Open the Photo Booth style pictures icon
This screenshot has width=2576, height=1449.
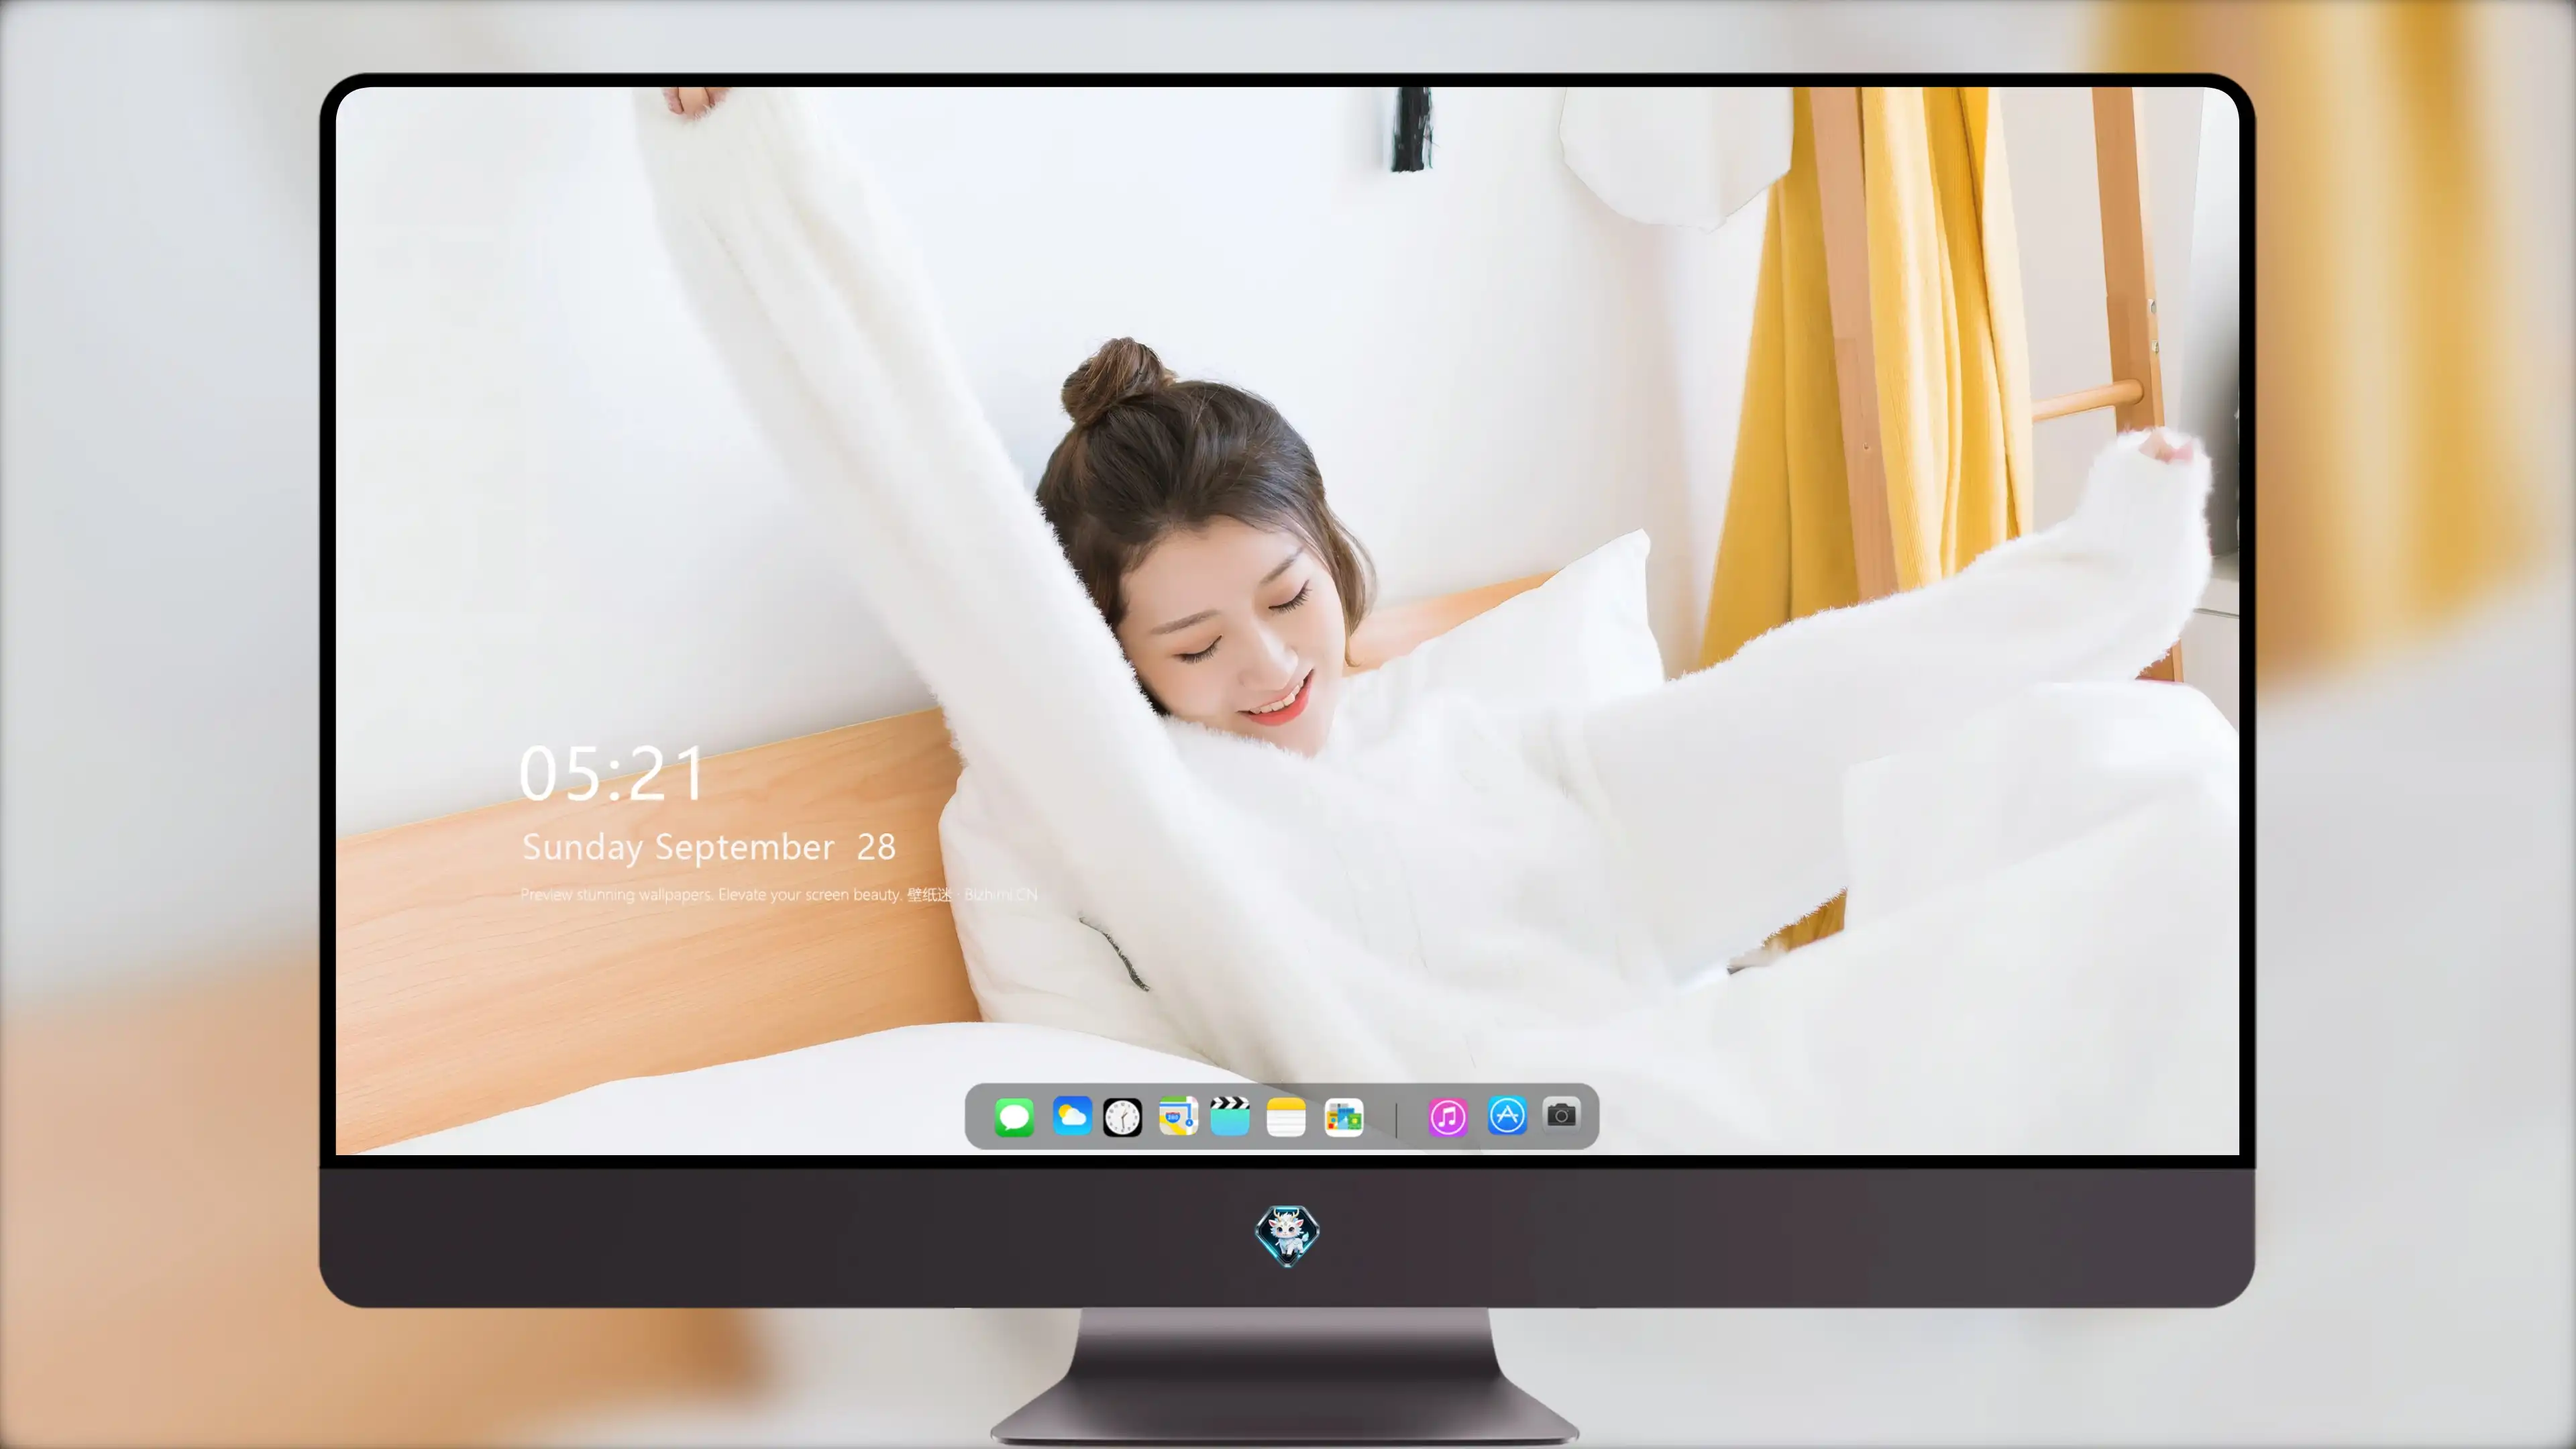[x=1343, y=1116]
